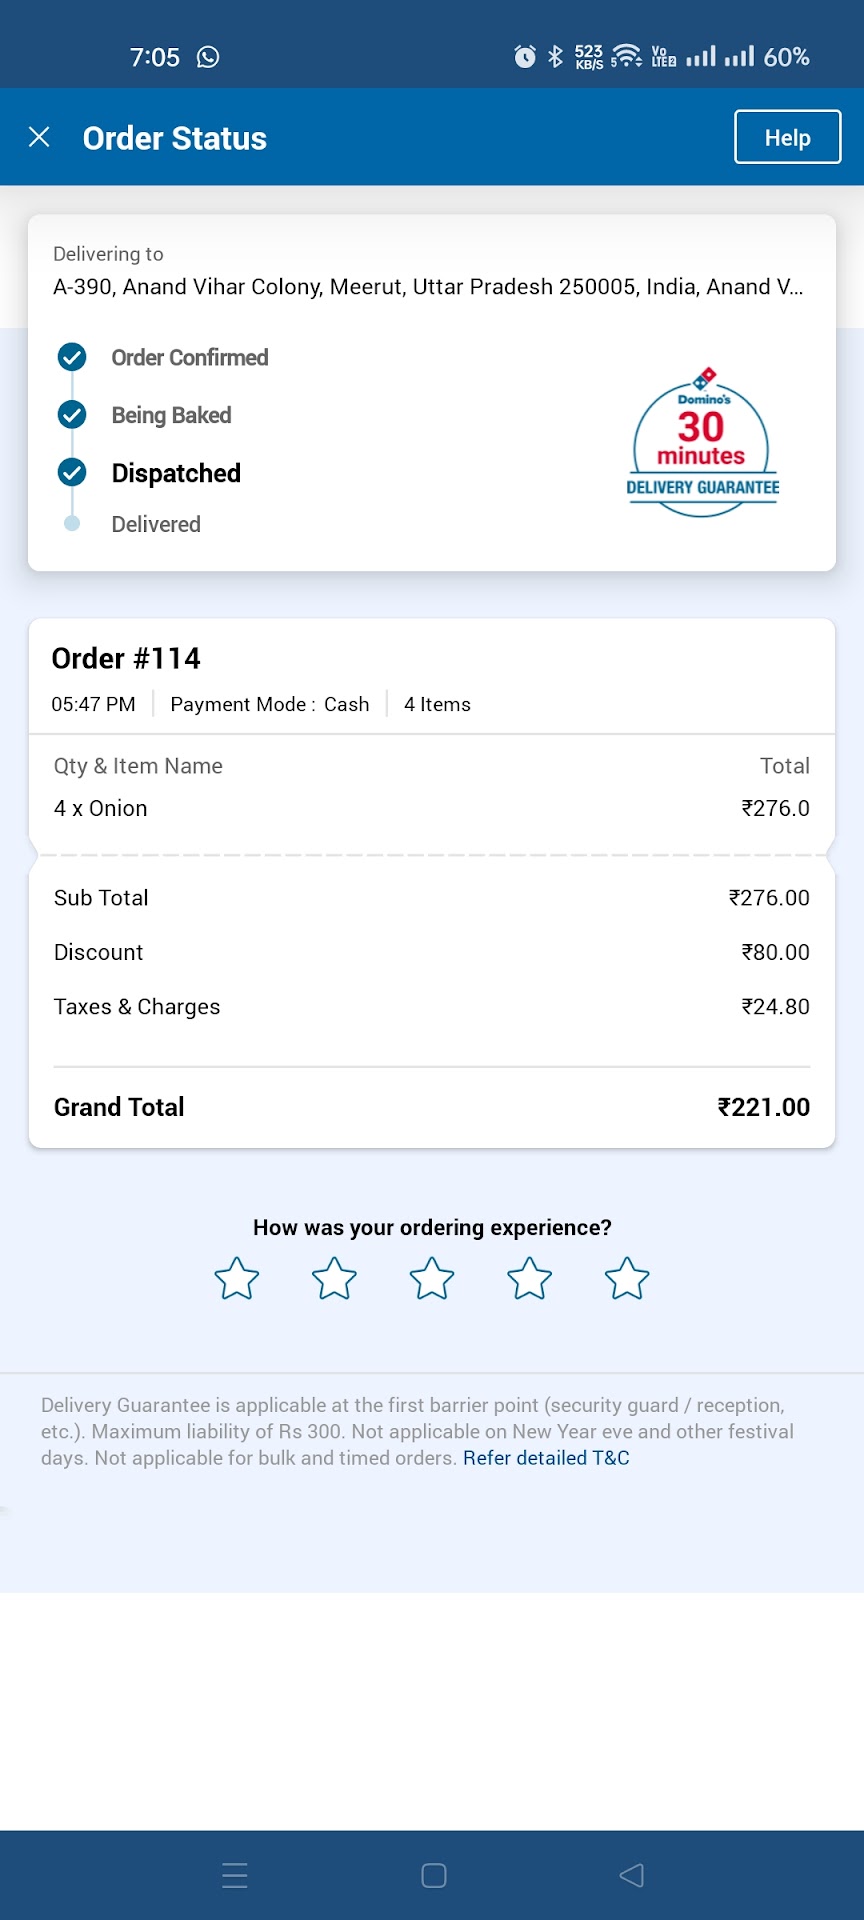864x1920 pixels.
Task: Give a five star rating
Action: click(x=627, y=1279)
